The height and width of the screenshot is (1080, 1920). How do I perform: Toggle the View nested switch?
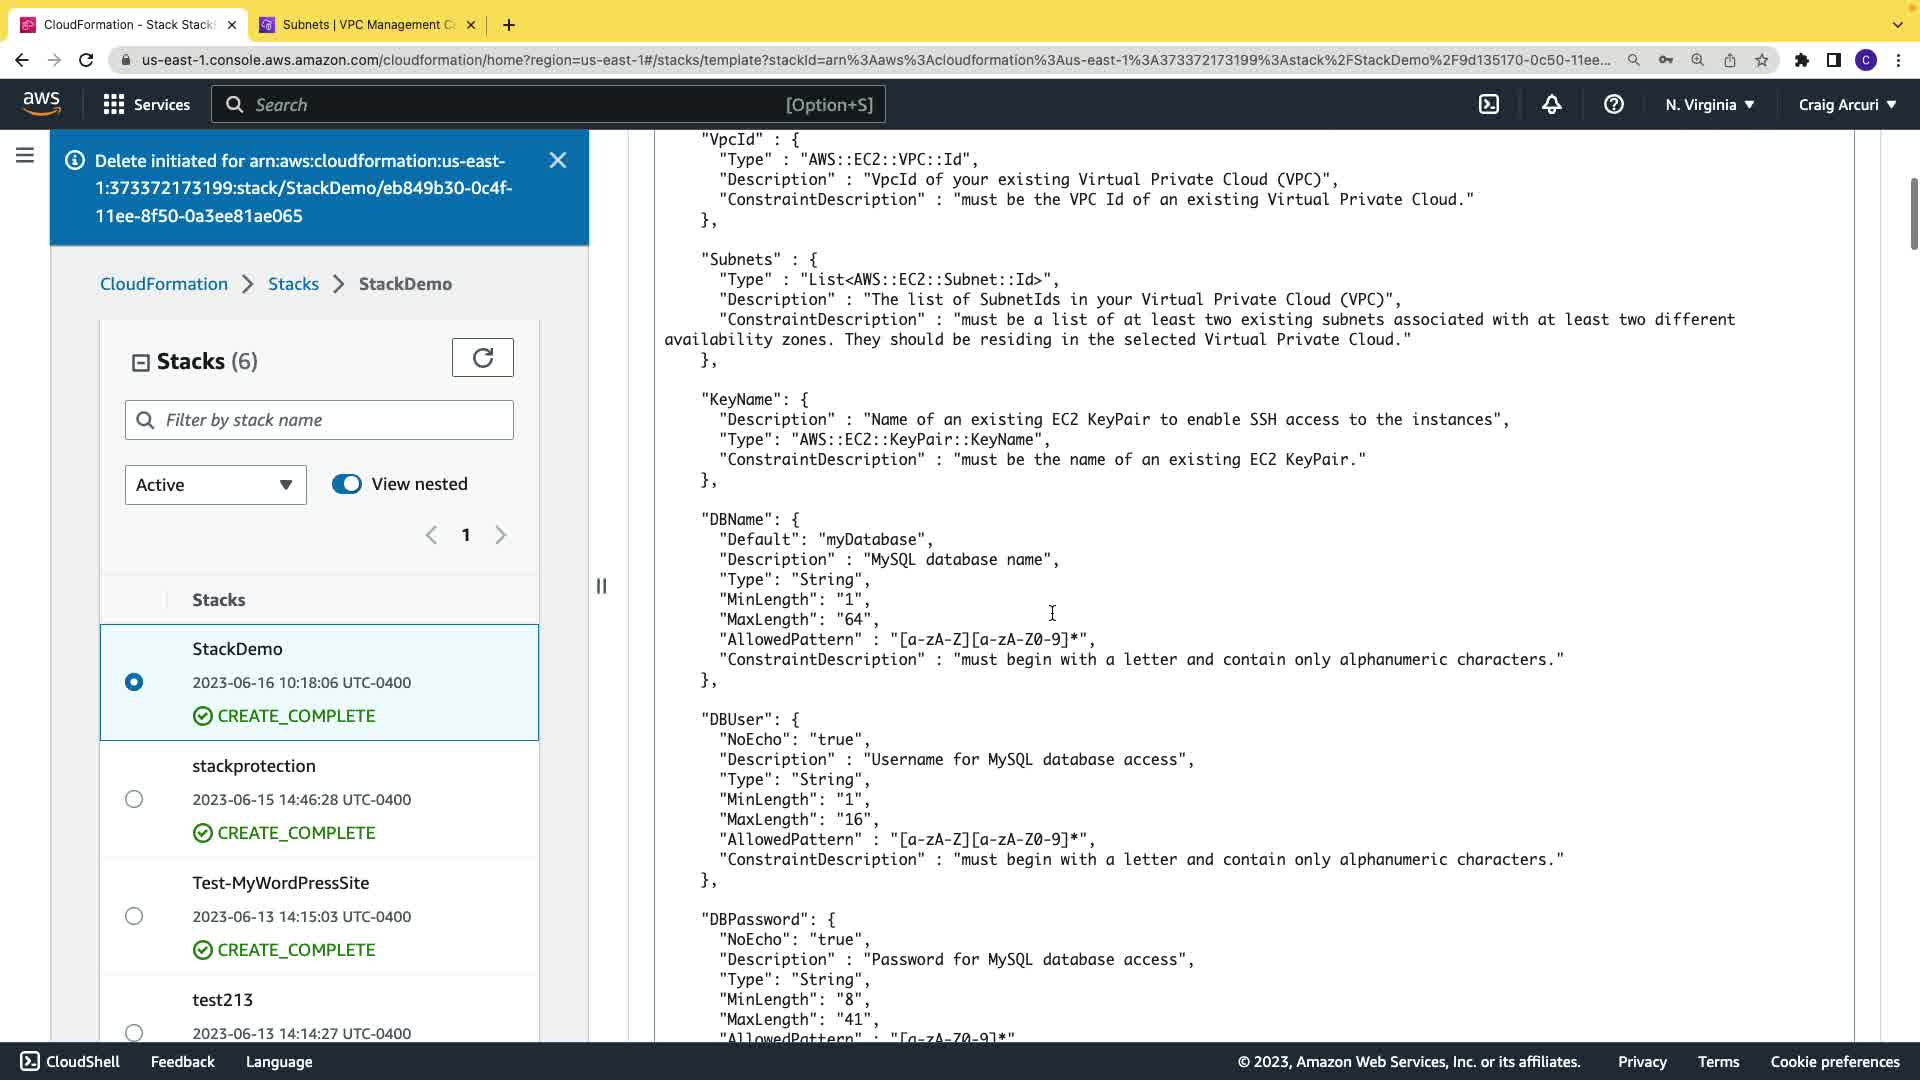coord(347,484)
